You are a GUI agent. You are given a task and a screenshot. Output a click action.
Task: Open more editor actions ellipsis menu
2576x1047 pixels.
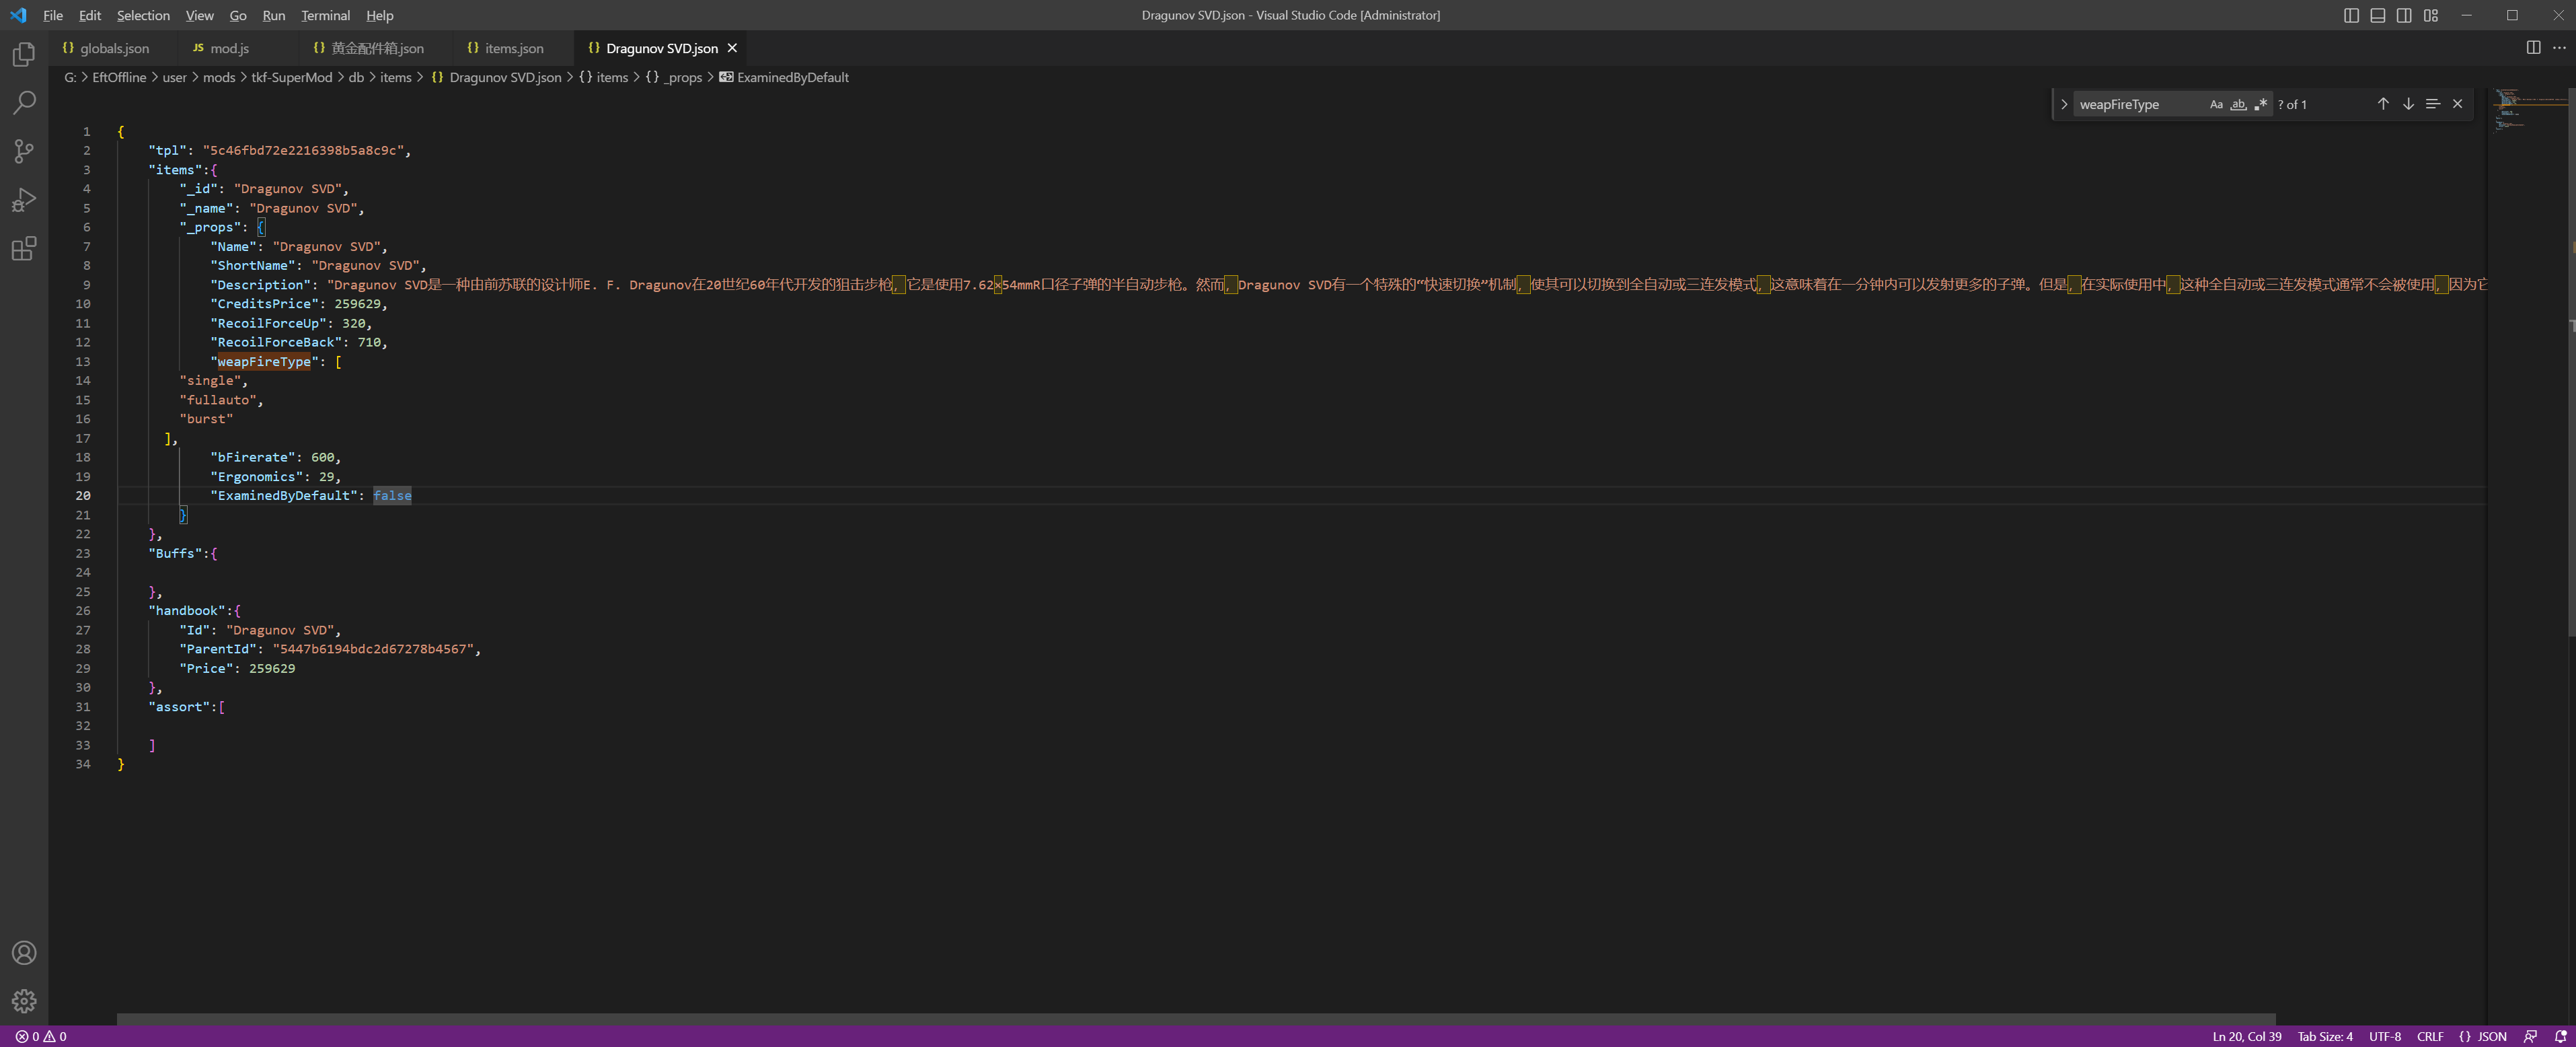2559,48
